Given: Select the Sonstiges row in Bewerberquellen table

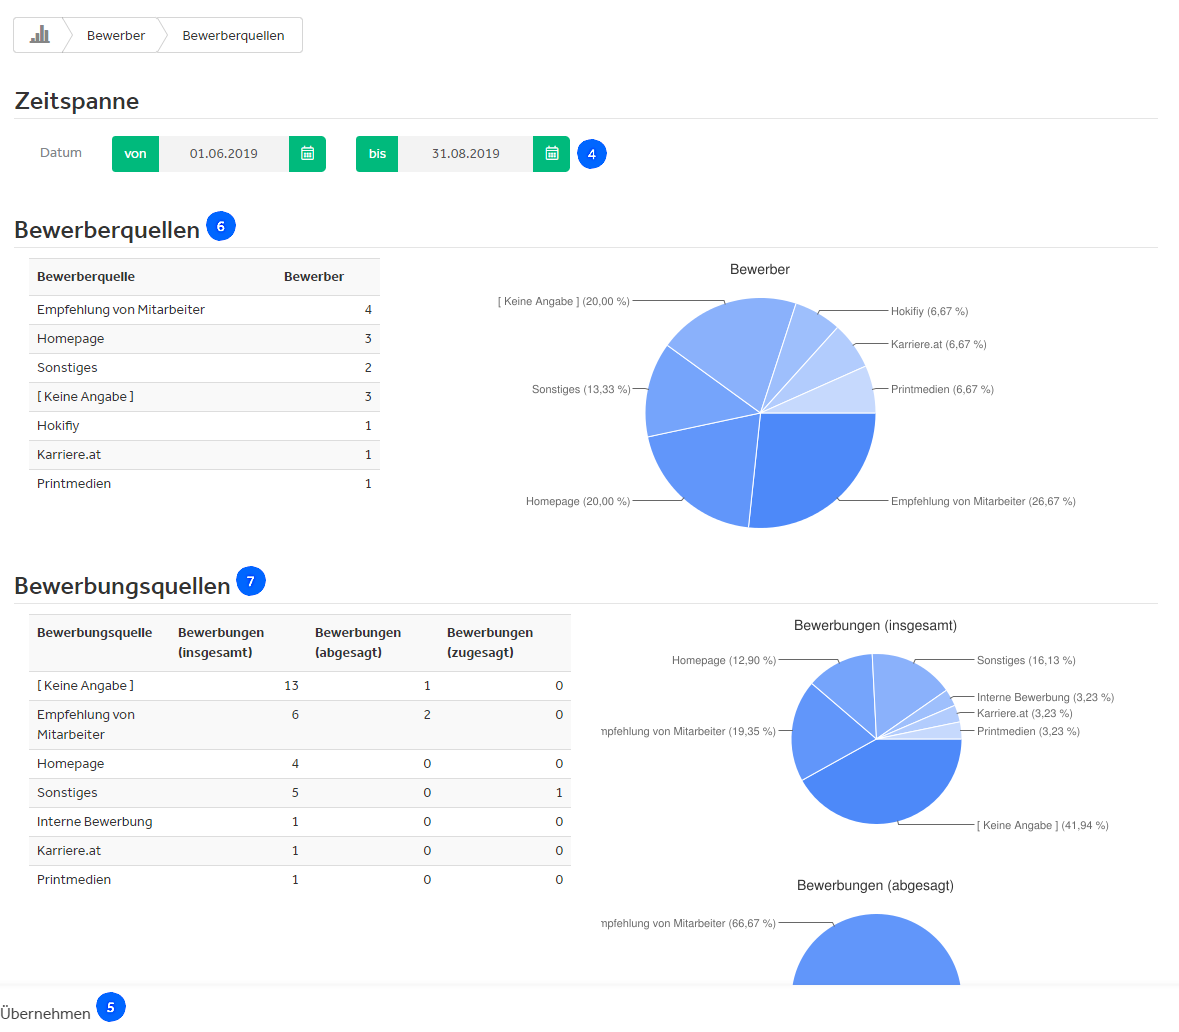Looking at the screenshot, I should [204, 368].
